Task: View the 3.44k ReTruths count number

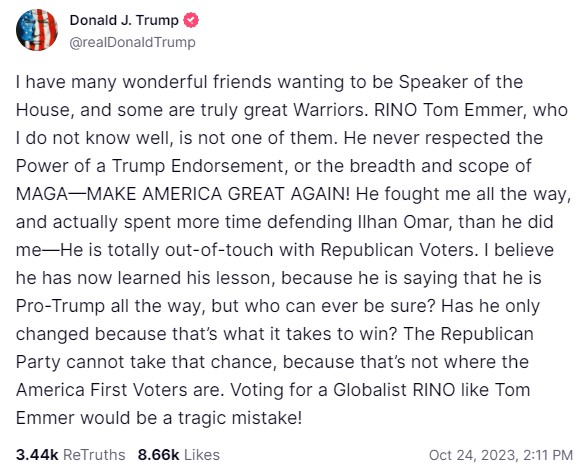Action: click(37, 455)
